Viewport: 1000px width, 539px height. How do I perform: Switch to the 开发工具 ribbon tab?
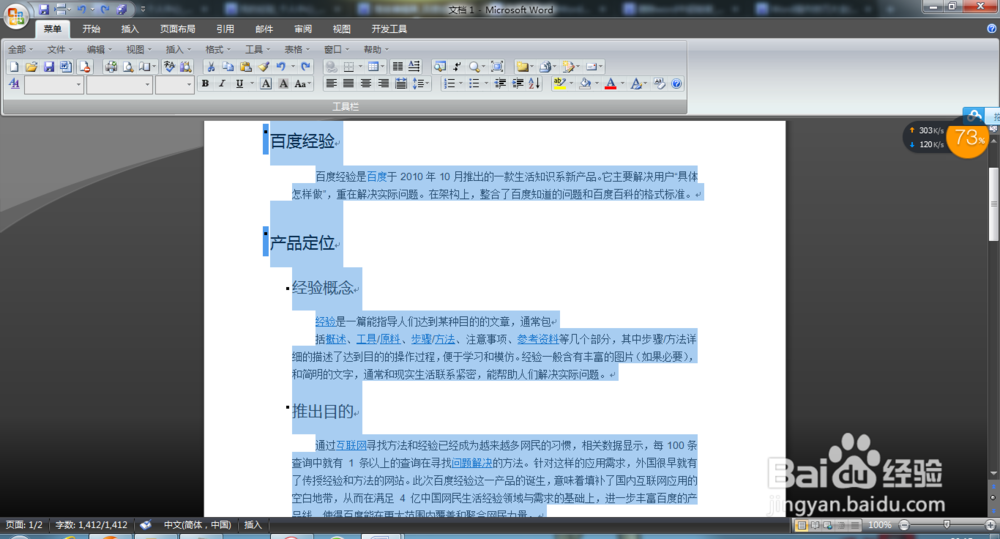point(389,29)
